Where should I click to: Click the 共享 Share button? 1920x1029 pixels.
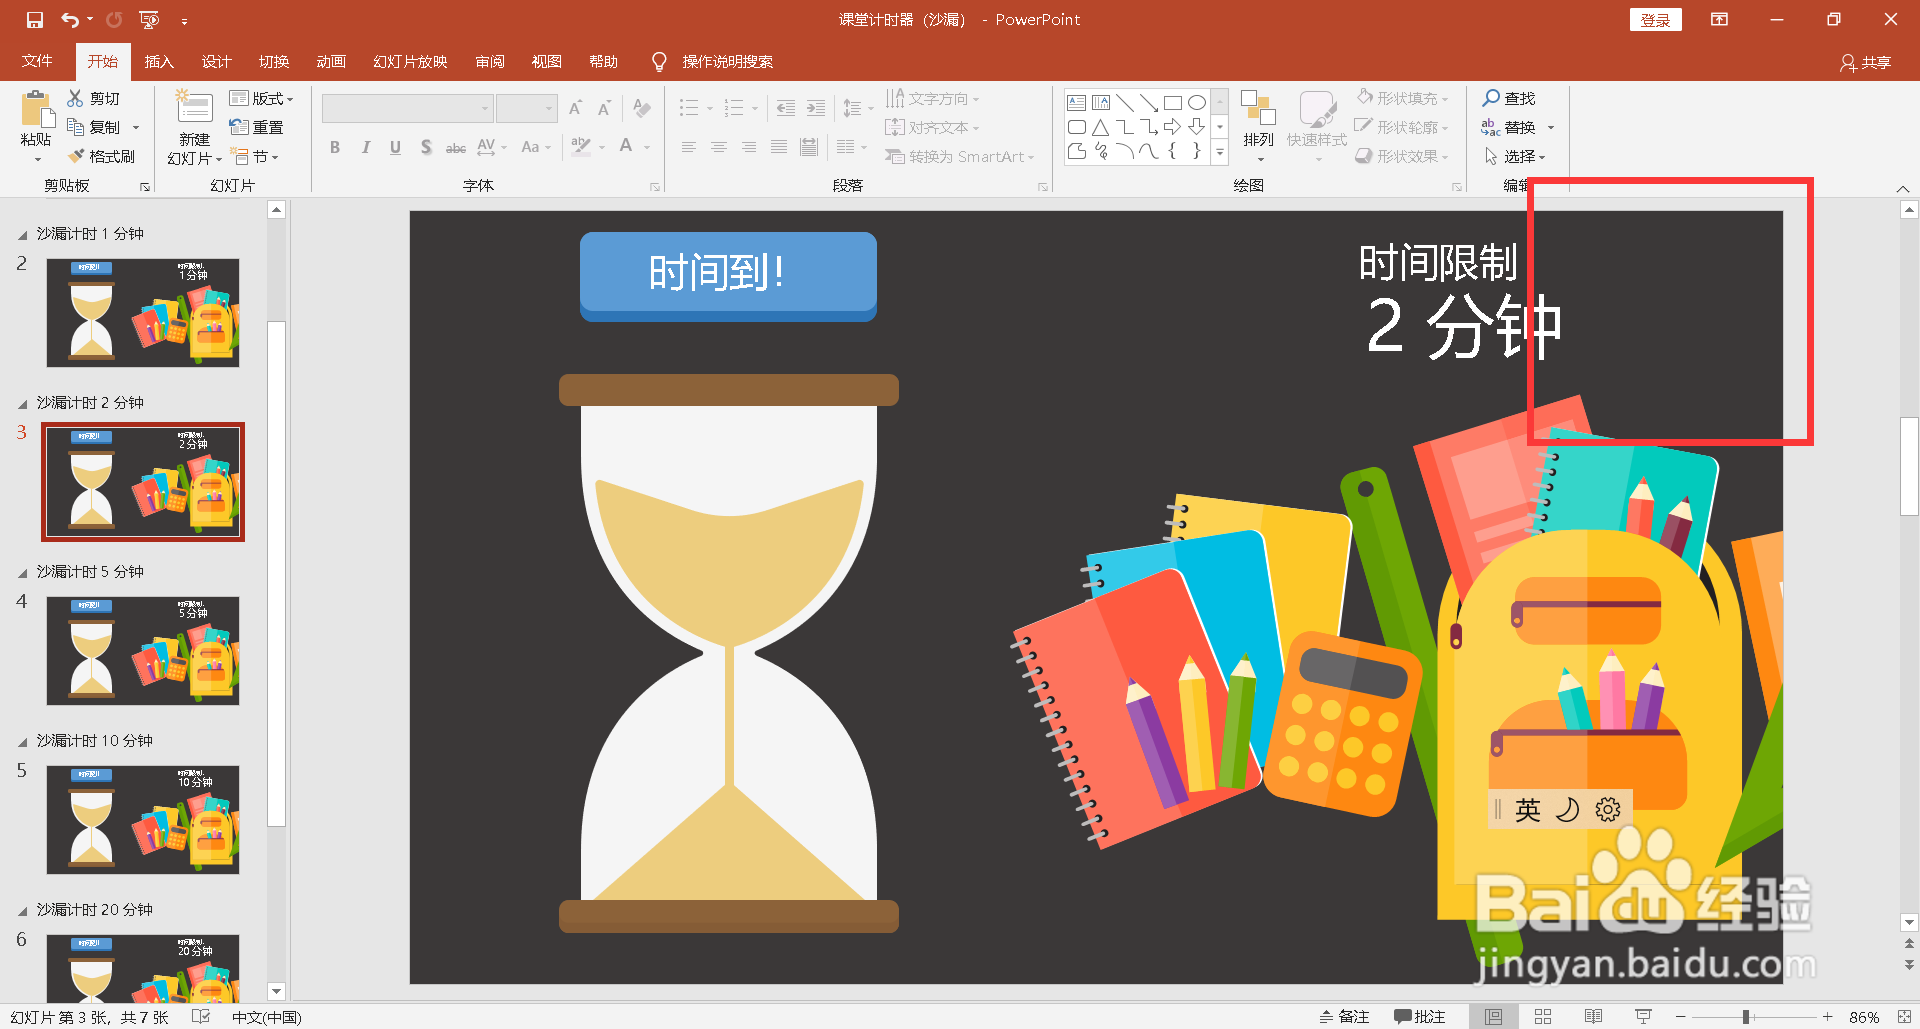point(1866,63)
